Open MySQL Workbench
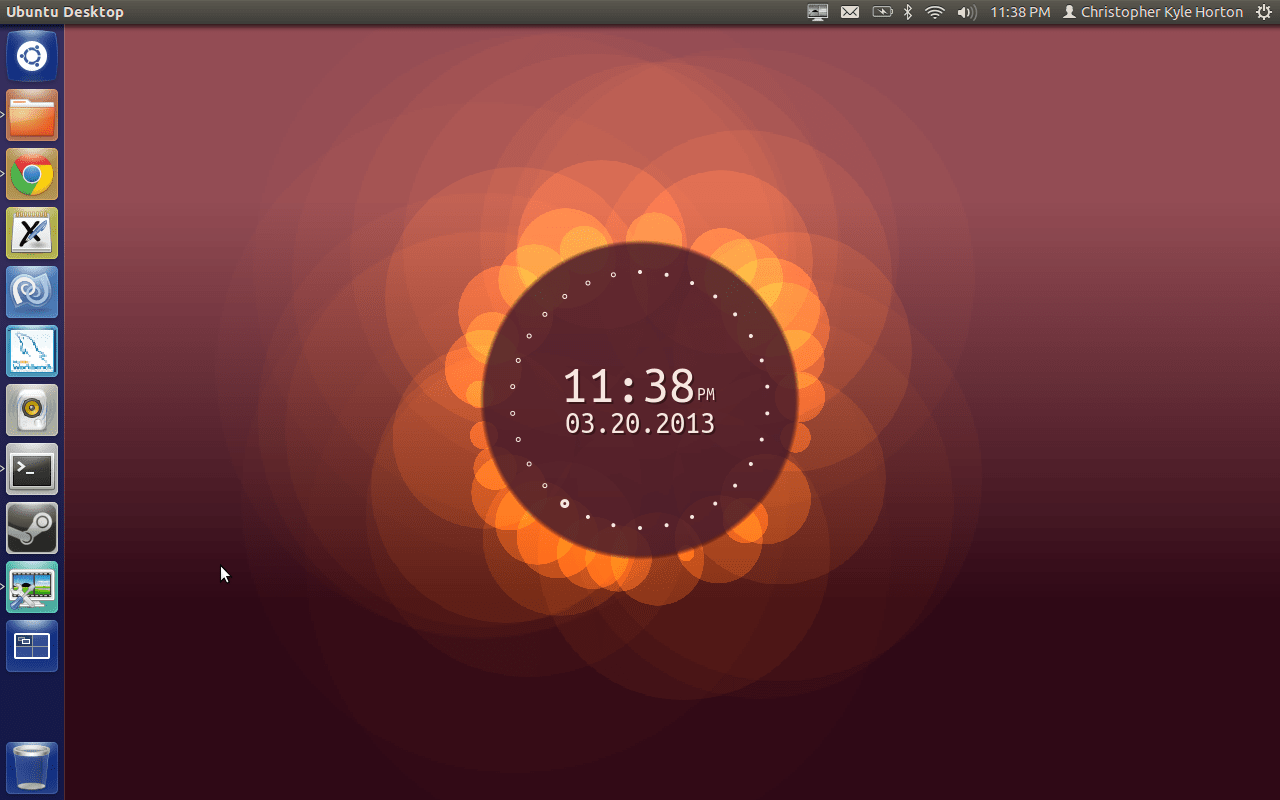 click(x=31, y=351)
